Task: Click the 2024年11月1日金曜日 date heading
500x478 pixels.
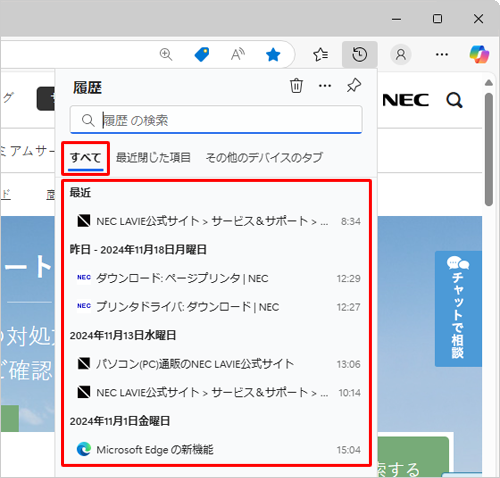Action: 120,421
